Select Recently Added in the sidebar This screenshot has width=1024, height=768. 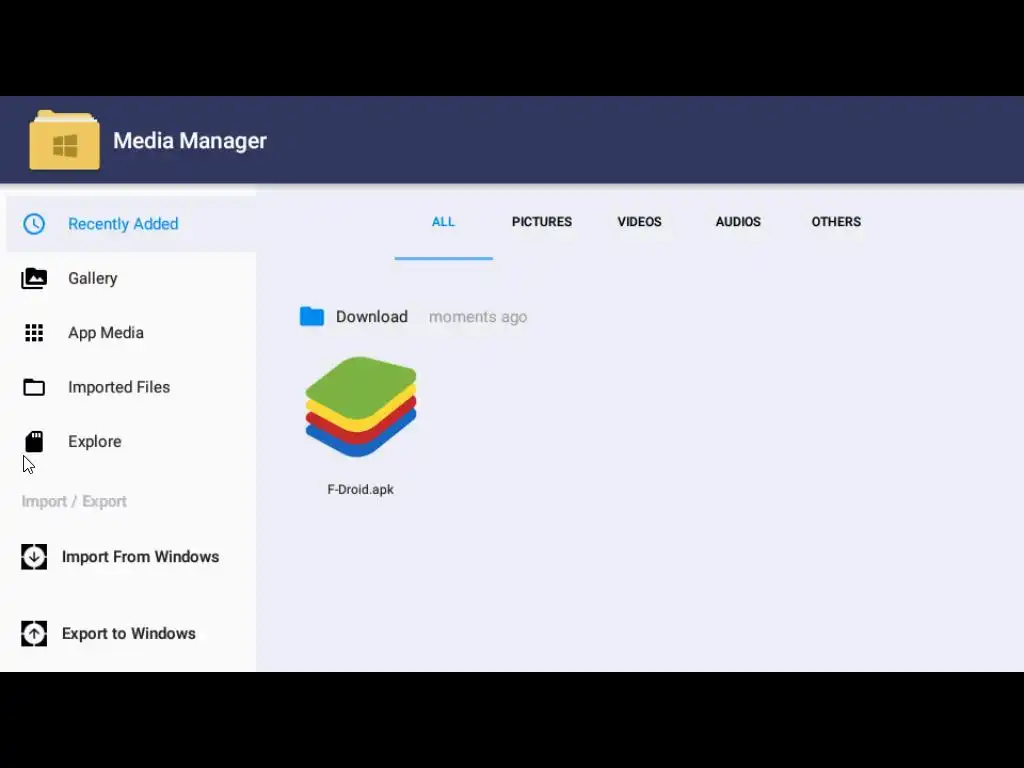pyautogui.click(x=131, y=224)
